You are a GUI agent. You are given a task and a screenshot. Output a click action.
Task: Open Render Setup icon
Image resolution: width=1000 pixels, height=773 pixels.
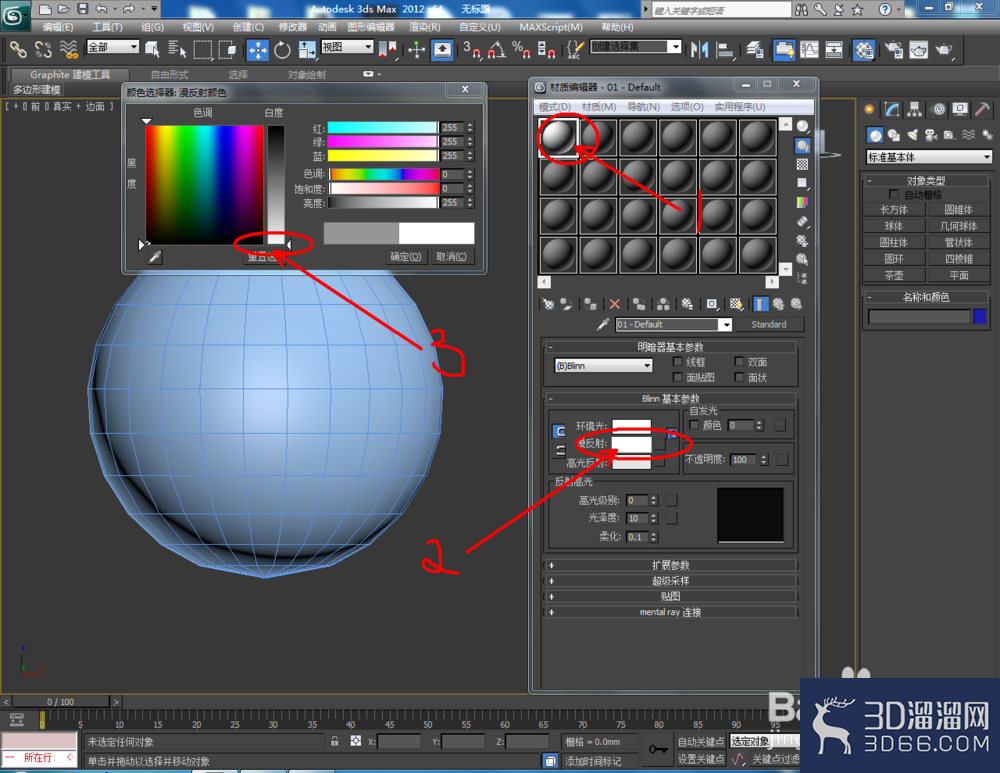pyautogui.click(x=894, y=50)
